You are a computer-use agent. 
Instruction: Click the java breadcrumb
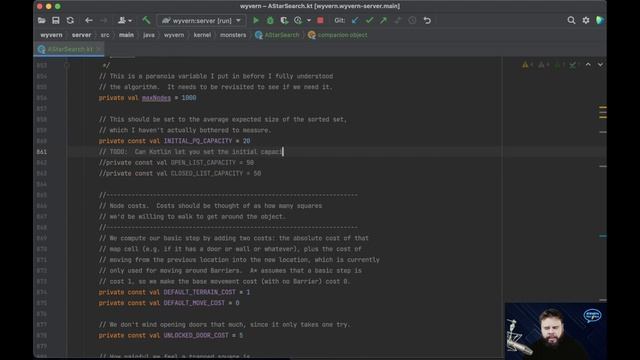149,35
